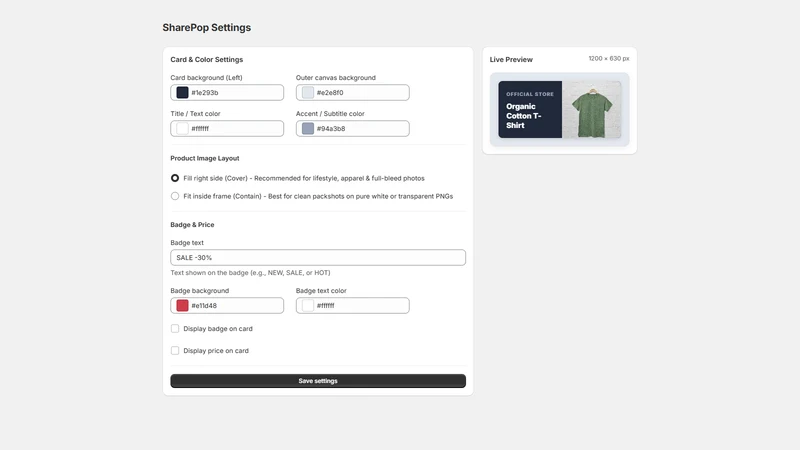Click the Badge text field containing SALE -30%

[x=318, y=258]
